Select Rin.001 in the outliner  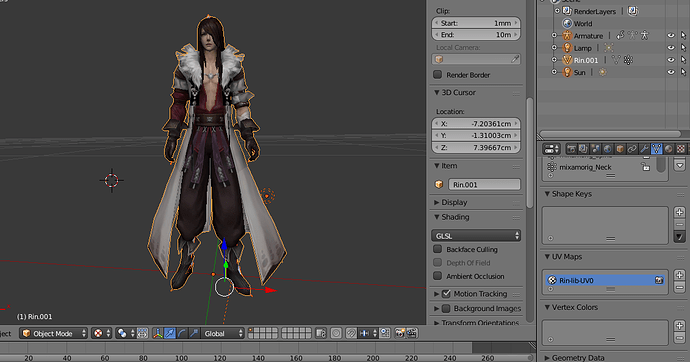586,60
